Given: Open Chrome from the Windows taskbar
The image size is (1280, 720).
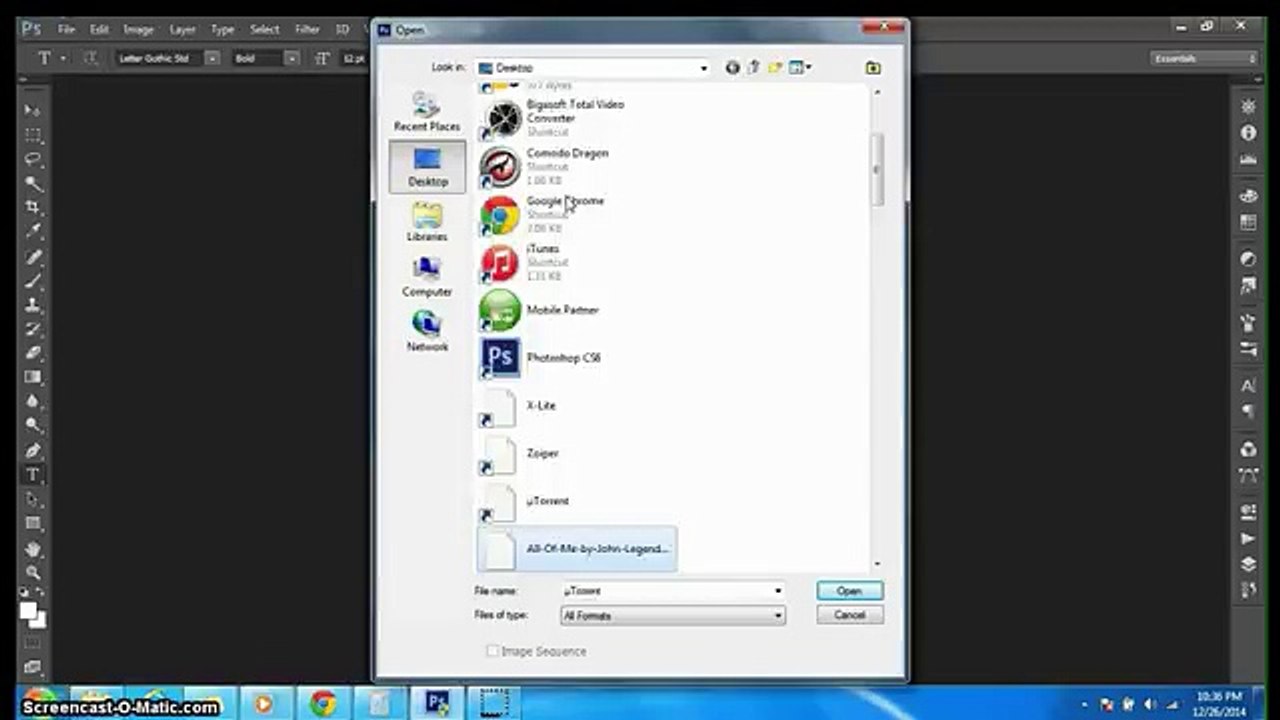Looking at the screenshot, I should pyautogui.click(x=322, y=703).
